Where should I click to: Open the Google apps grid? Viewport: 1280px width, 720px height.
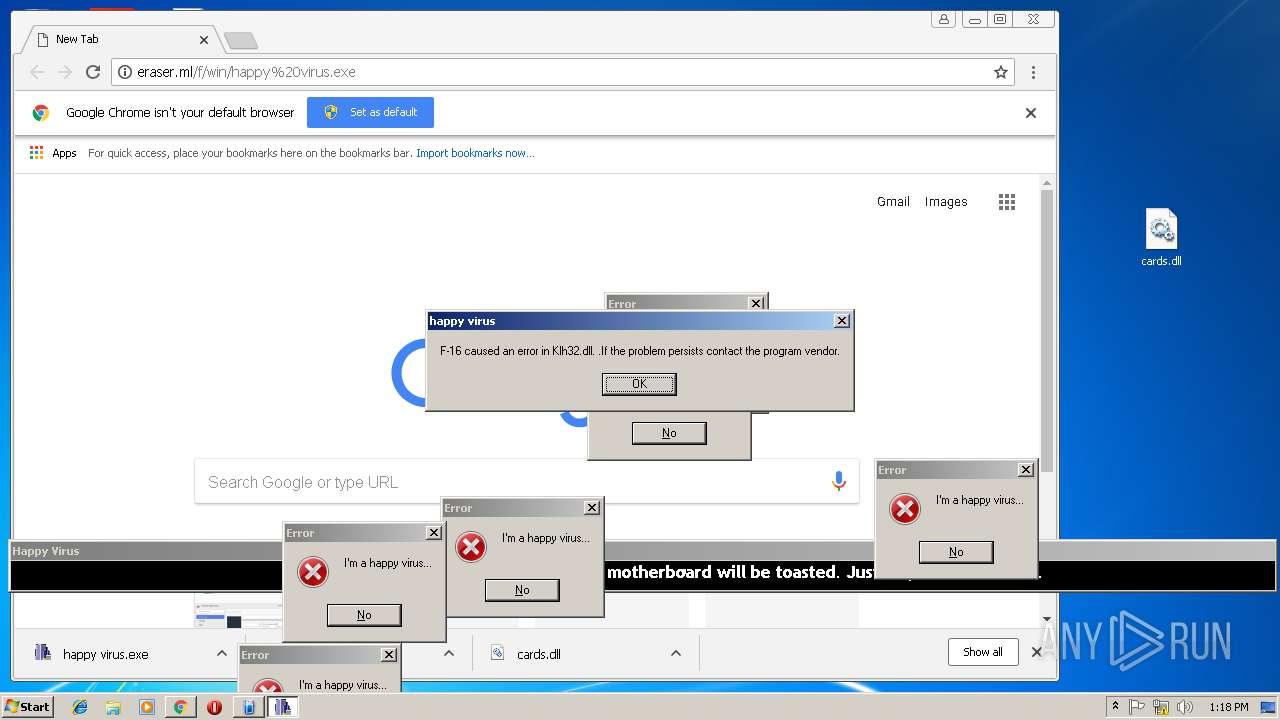[x=1007, y=202]
